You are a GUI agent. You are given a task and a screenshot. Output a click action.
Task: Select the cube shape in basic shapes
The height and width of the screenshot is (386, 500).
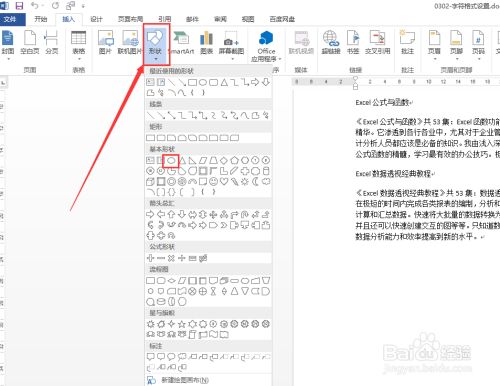point(150,182)
